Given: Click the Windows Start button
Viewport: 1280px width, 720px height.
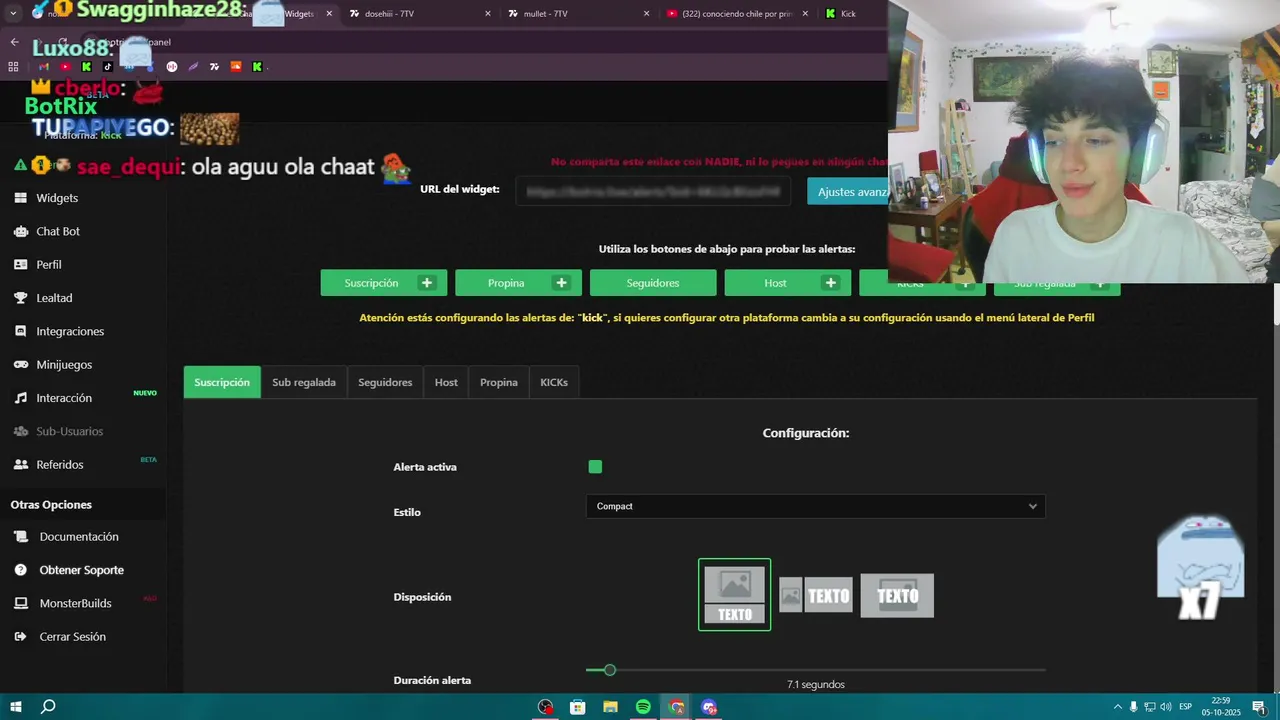Looking at the screenshot, I should [x=14, y=707].
